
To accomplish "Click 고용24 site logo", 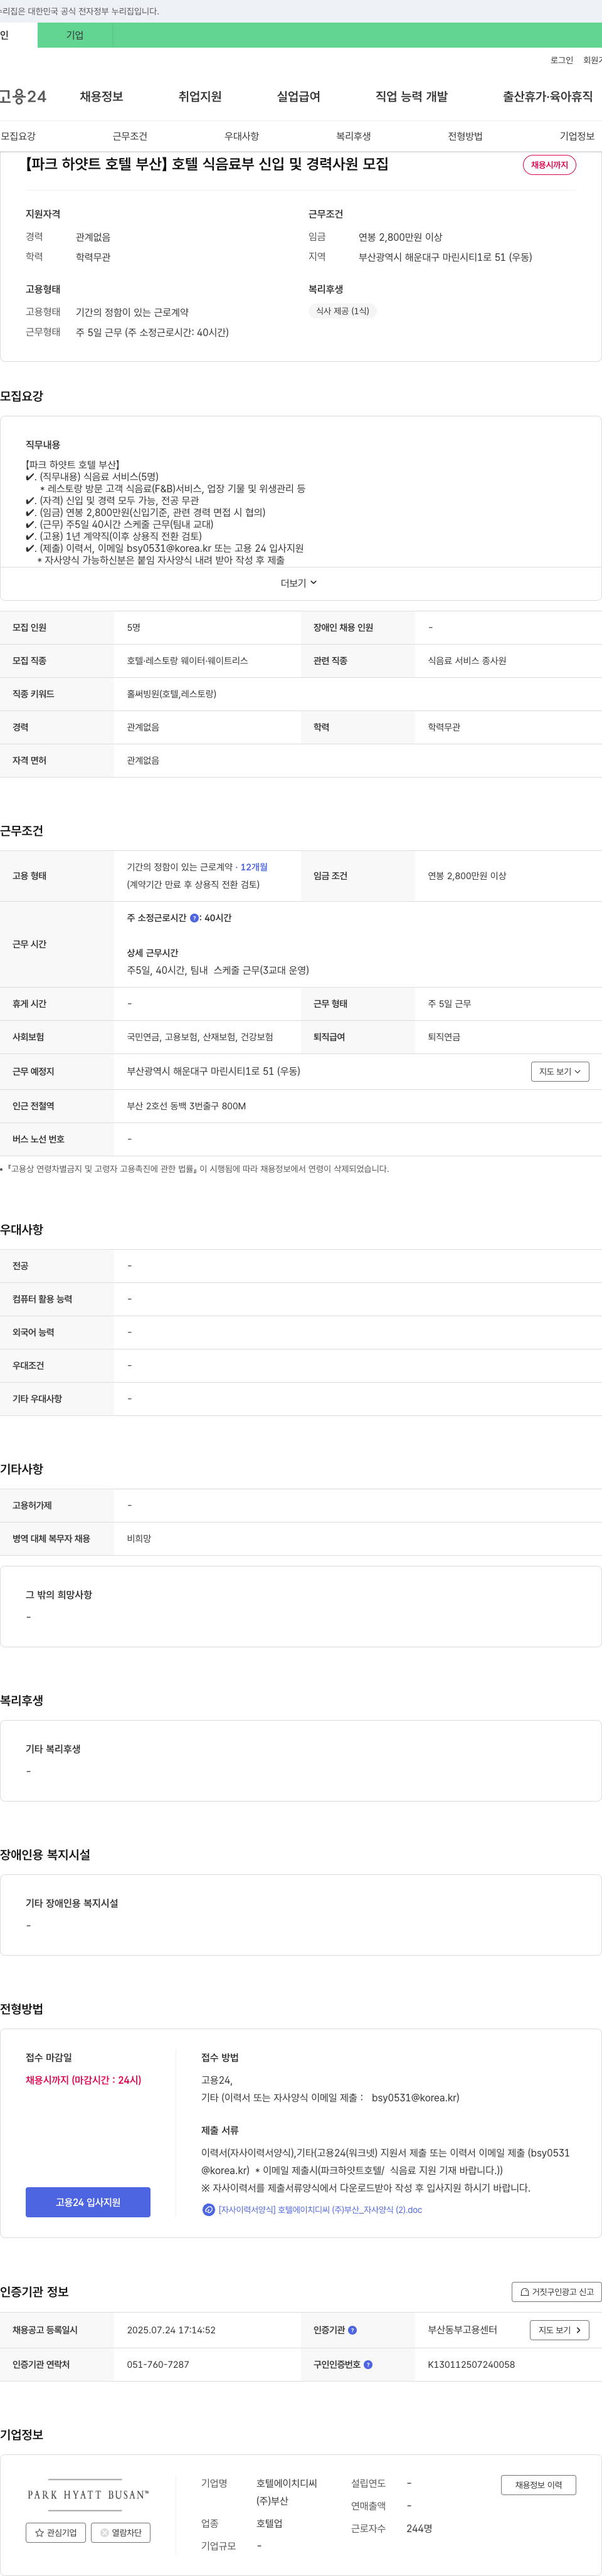I will click(x=23, y=96).
